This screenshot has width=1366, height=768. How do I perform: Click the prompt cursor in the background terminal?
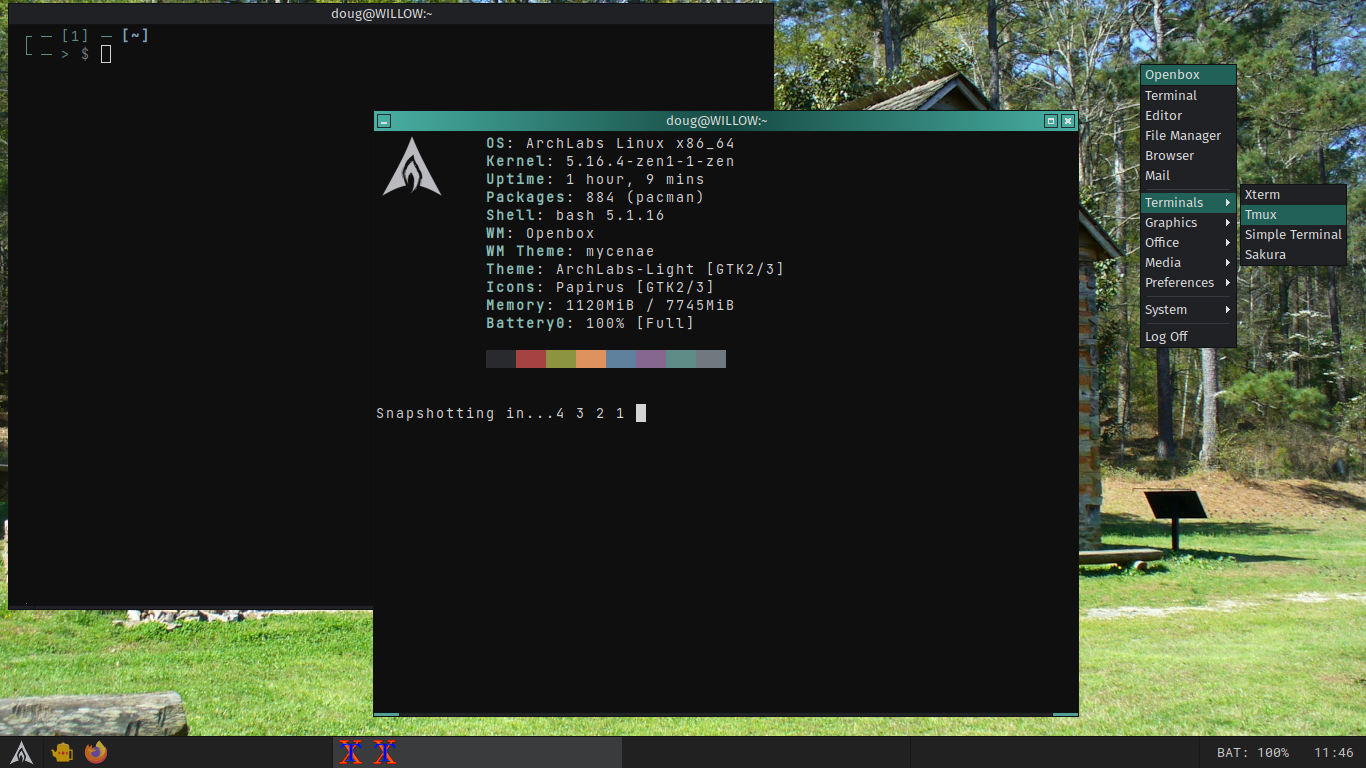click(106, 54)
